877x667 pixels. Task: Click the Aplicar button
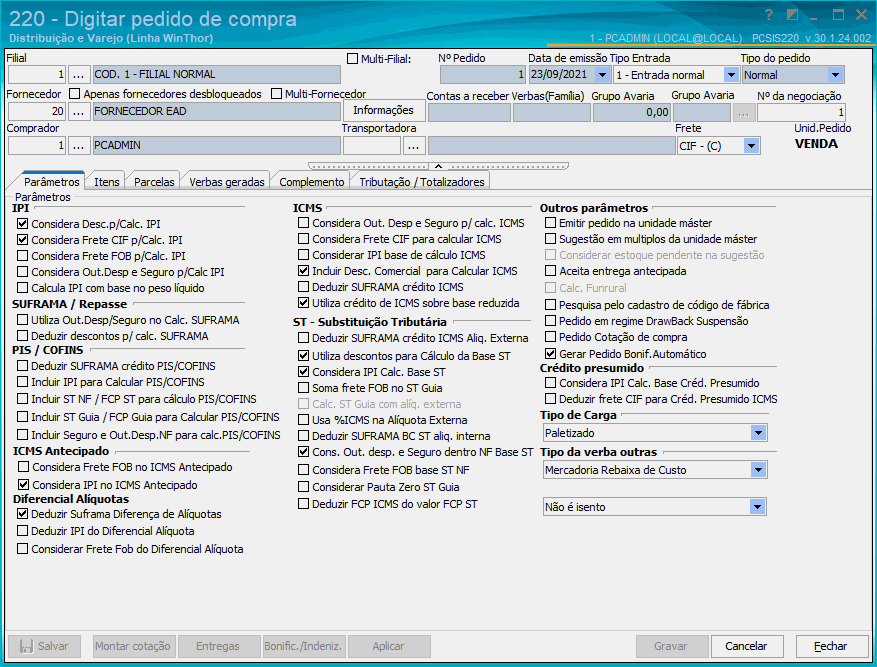388,646
